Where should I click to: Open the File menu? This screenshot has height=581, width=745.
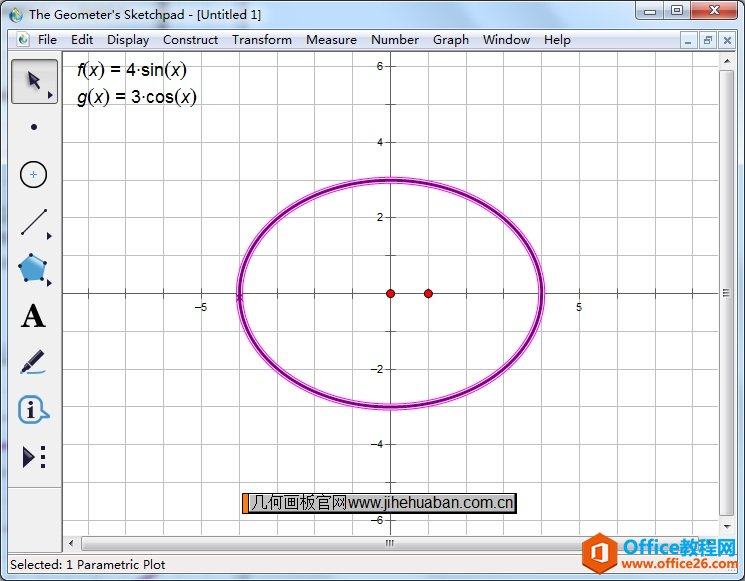(x=47, y=40)
